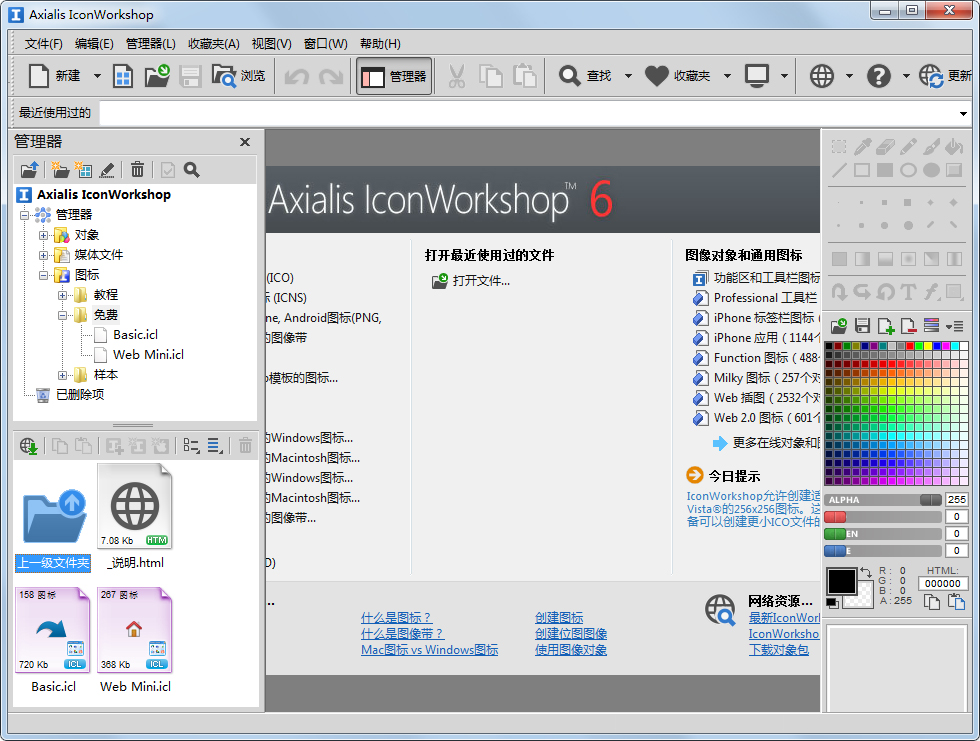Select Web Mini.icl in the tree
This screenshot has width=980, height=741.
pyautogui.click(x=148, y=355)
